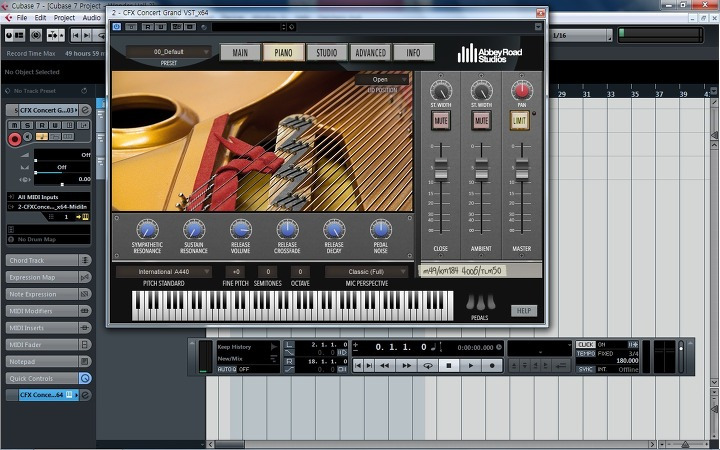
Task: Toggle the master LIMIT button
Action: tap(520, 121)
